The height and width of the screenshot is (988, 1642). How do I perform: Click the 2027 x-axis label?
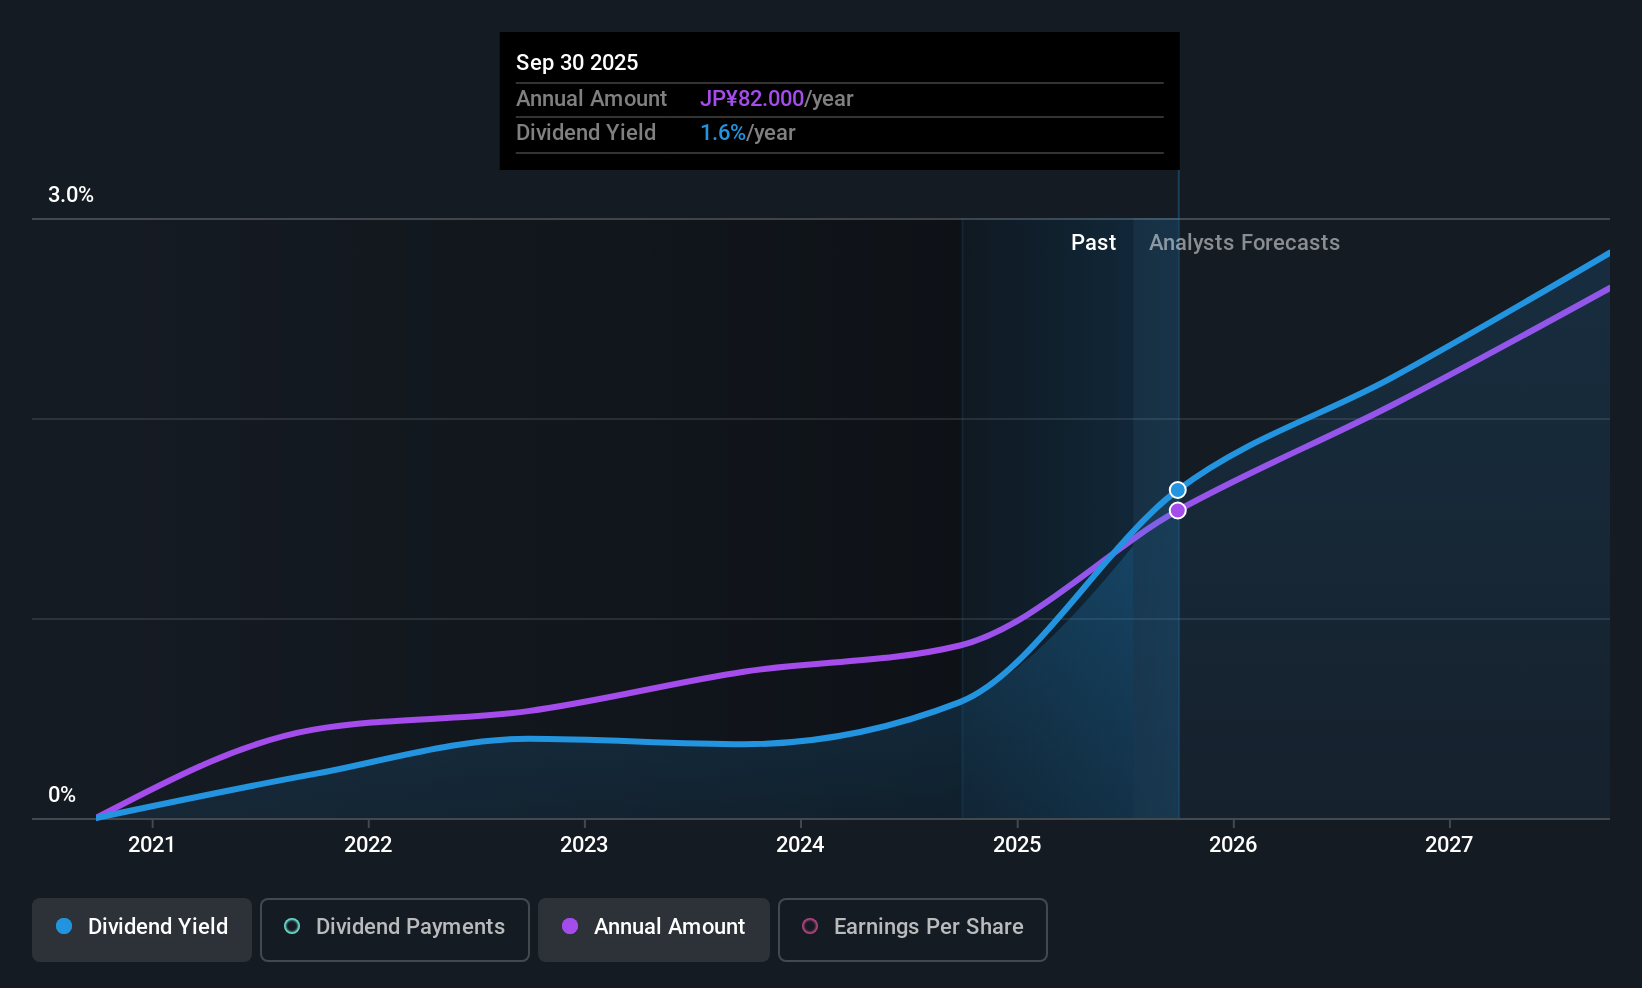(1449, 845)
